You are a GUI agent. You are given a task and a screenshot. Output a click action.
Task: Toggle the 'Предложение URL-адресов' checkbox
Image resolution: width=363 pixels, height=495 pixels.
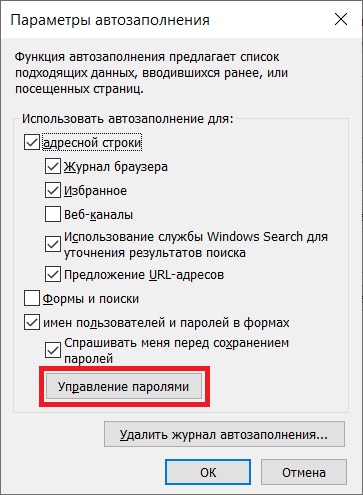(x=53, y=274)
